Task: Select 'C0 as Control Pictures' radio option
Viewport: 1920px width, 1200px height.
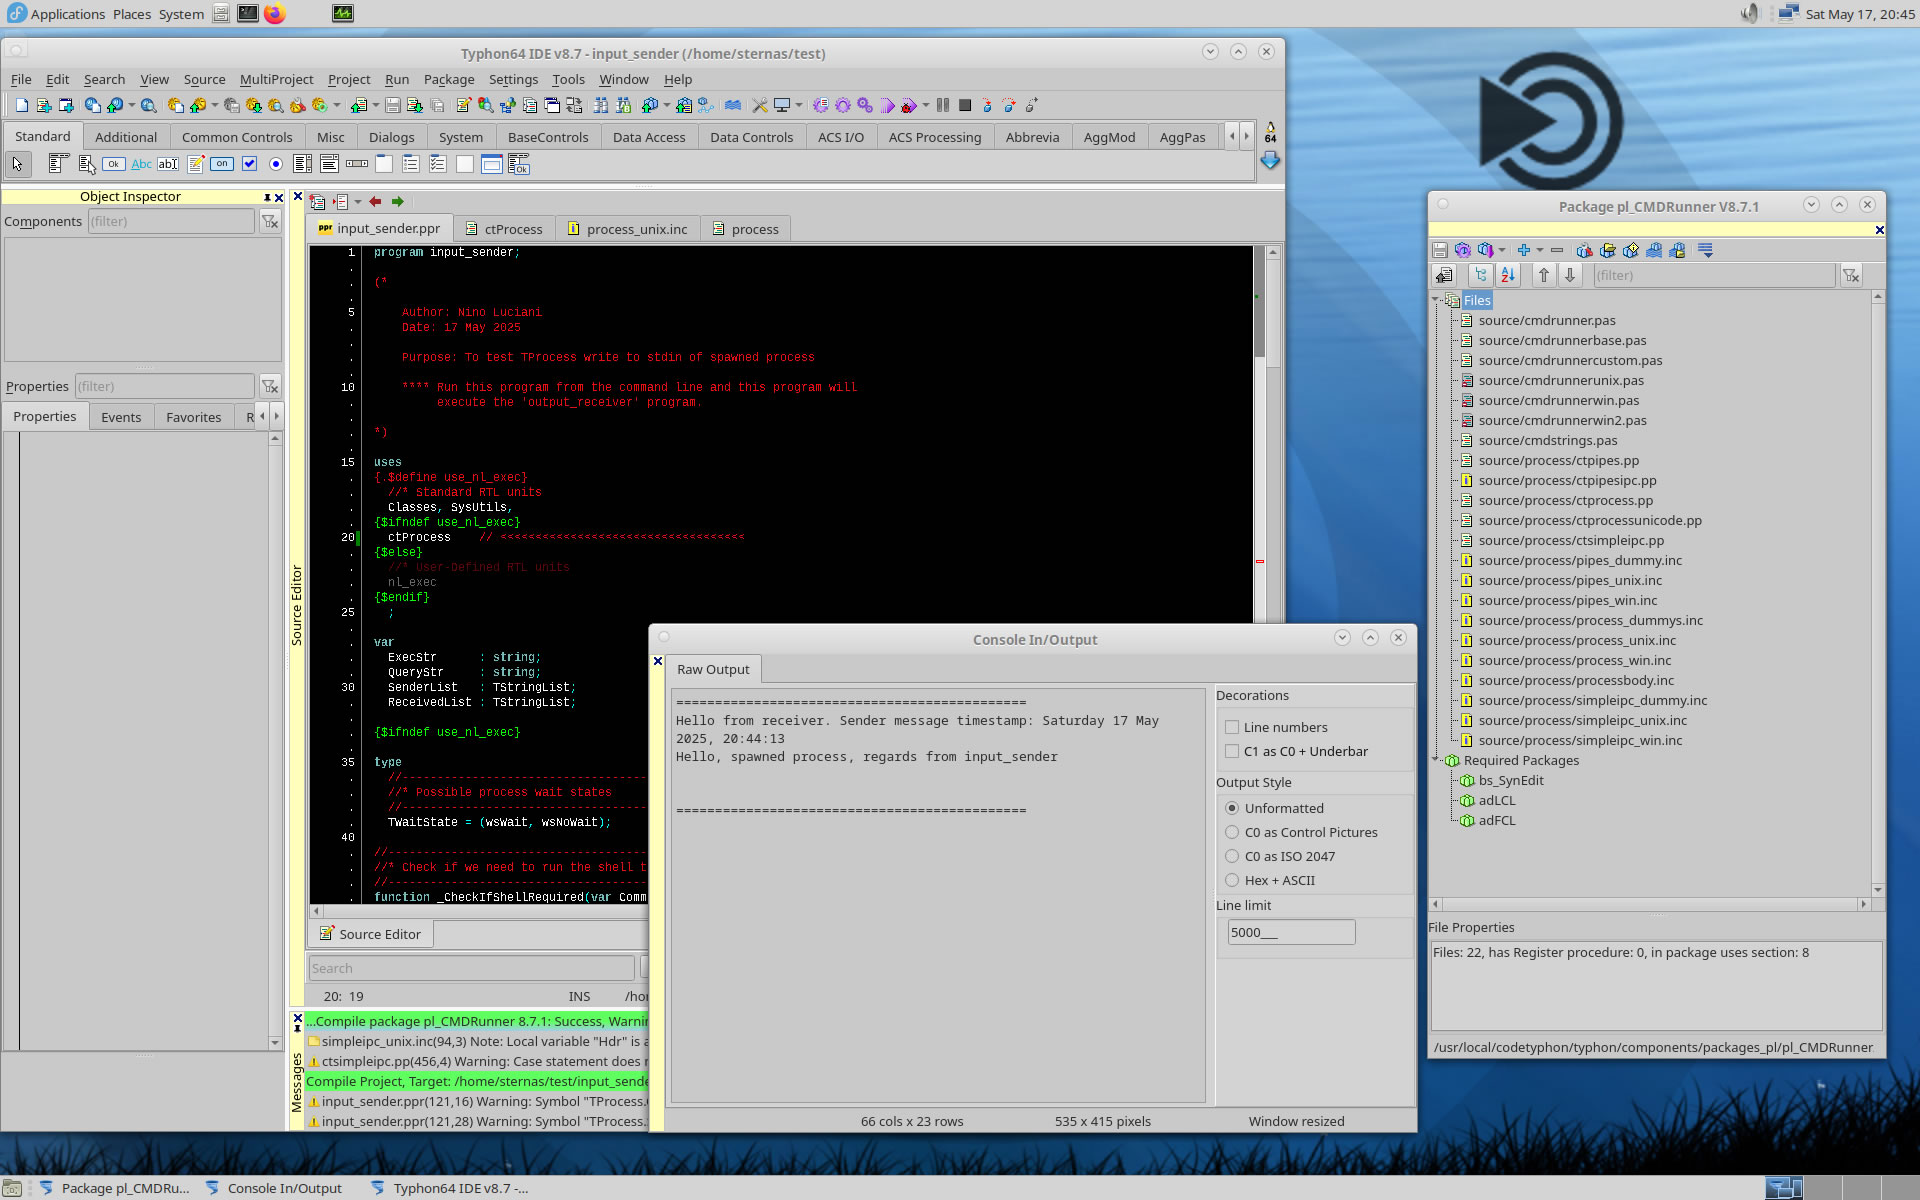Action: 1232,832
